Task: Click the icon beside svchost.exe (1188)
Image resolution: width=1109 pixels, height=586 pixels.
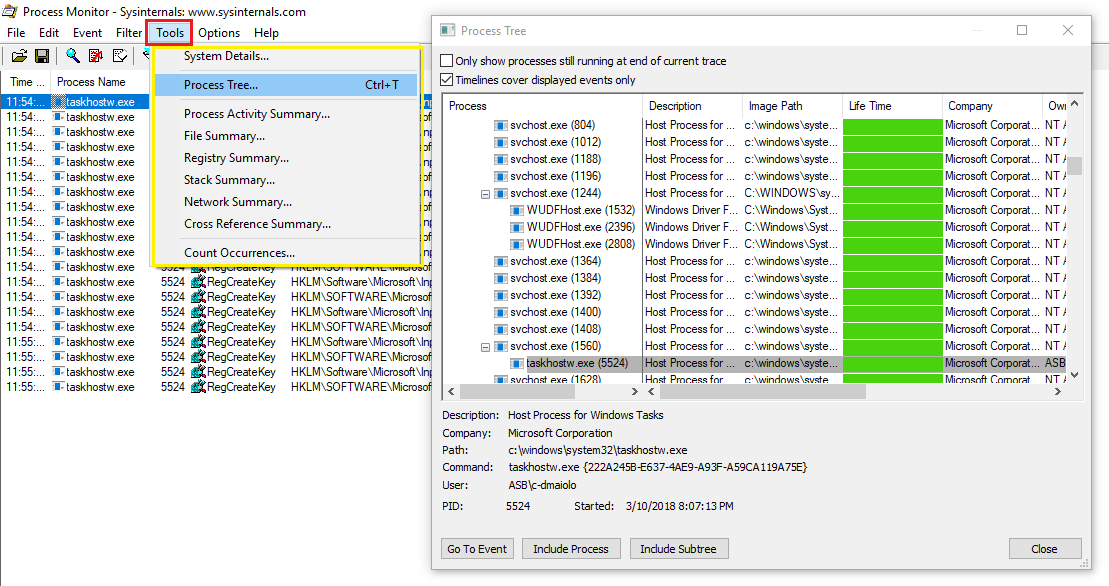Action: coord(500,159)
